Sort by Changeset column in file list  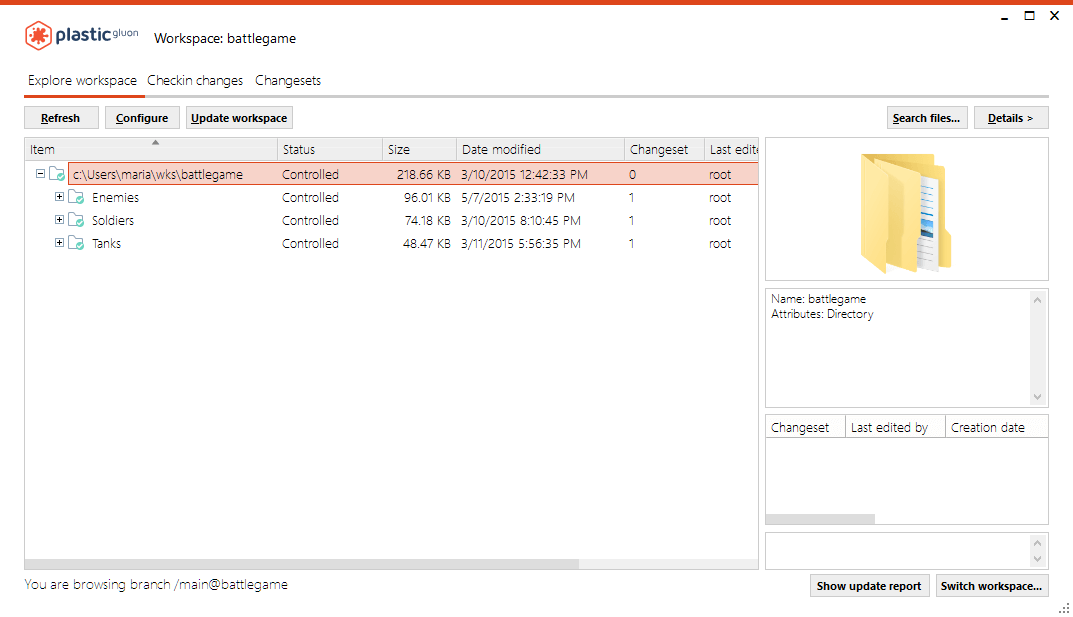pyautogui.click(x=664, y=149)
